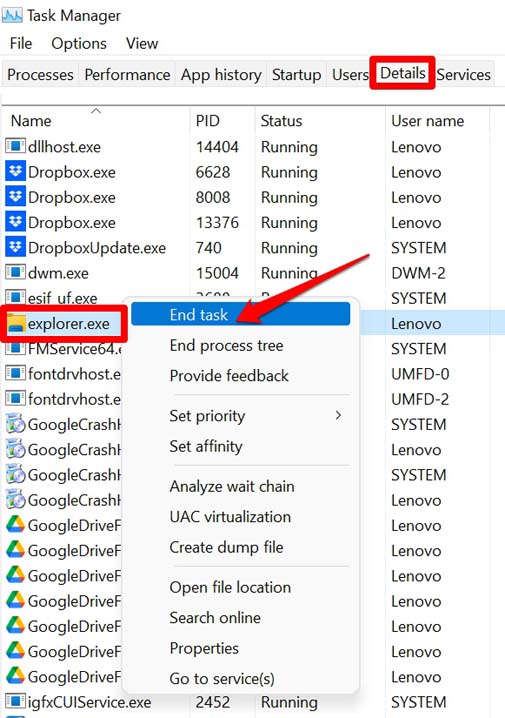Sort by the Name column header
The height and width of the screenshot is (718, 505).
click(x=95, y=120)
